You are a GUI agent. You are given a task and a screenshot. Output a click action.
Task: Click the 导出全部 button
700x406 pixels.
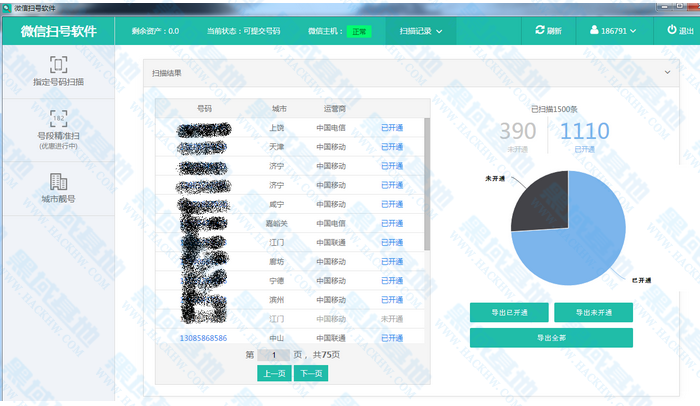point(551,338)
